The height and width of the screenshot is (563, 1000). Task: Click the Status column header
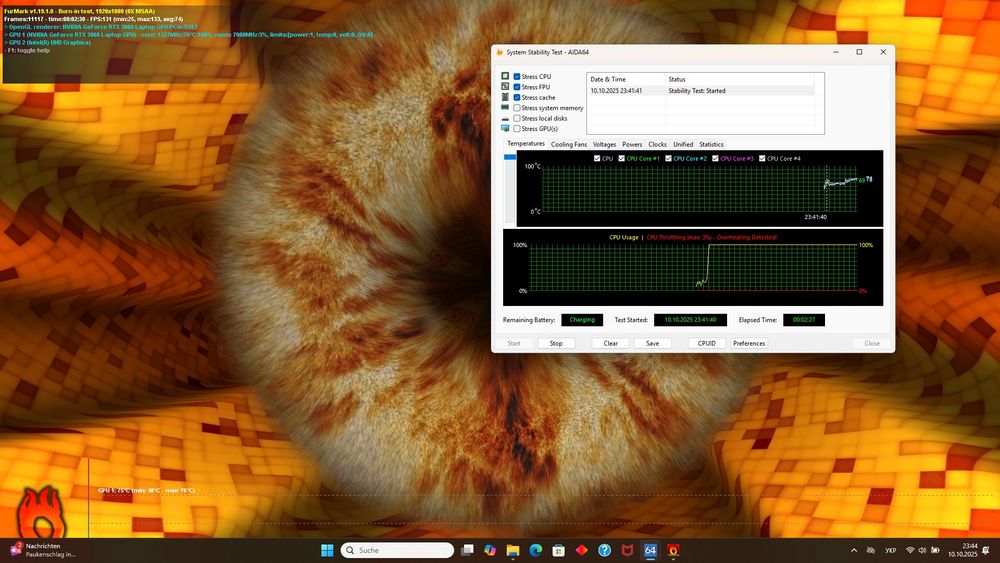coord(740,79)
